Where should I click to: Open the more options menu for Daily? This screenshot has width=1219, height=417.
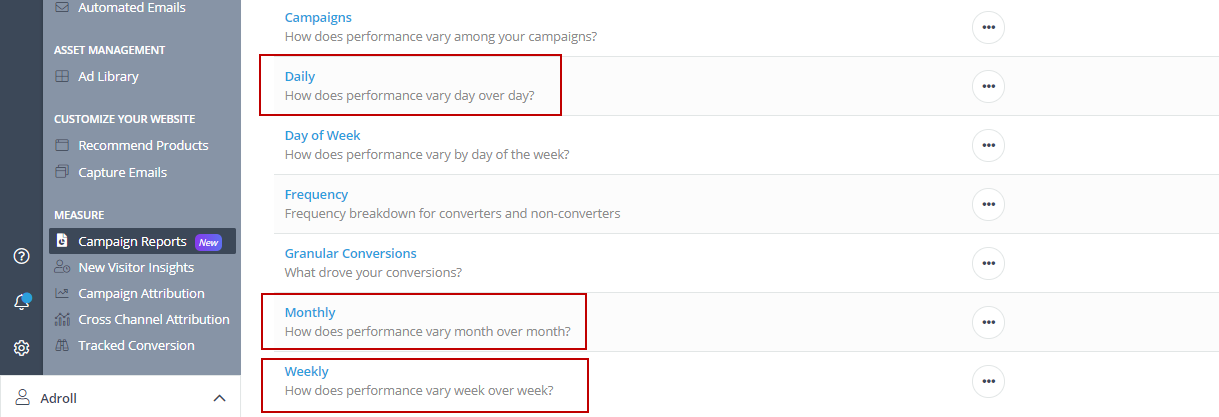coord(988,86)
